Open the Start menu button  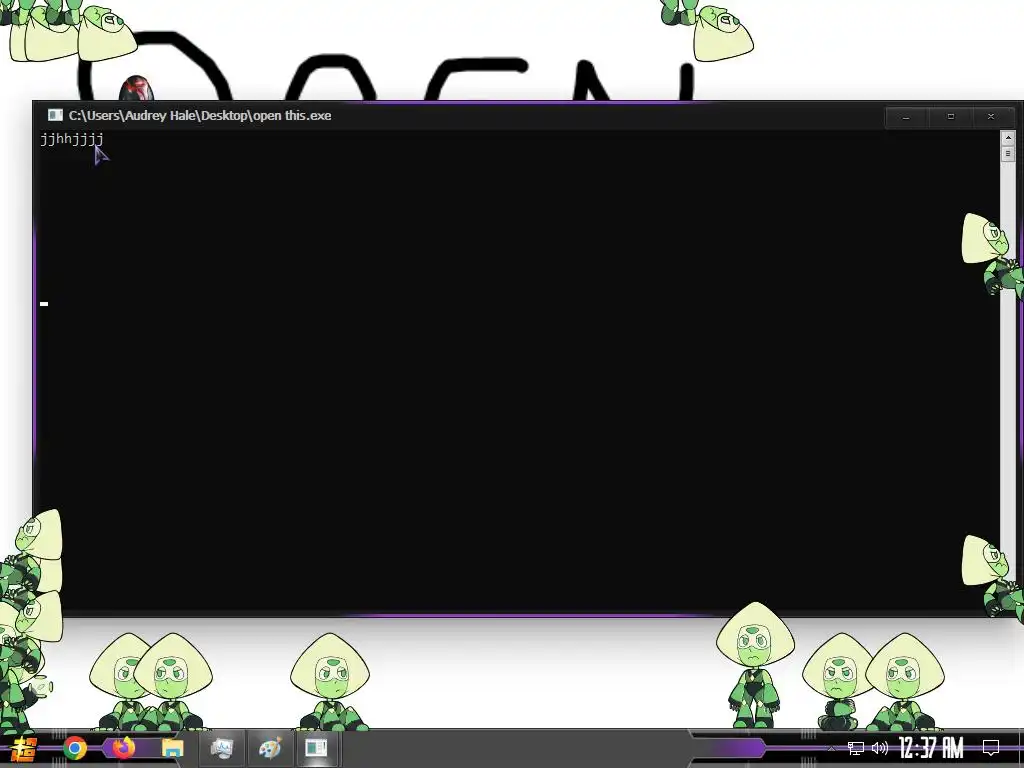point(24,748)
